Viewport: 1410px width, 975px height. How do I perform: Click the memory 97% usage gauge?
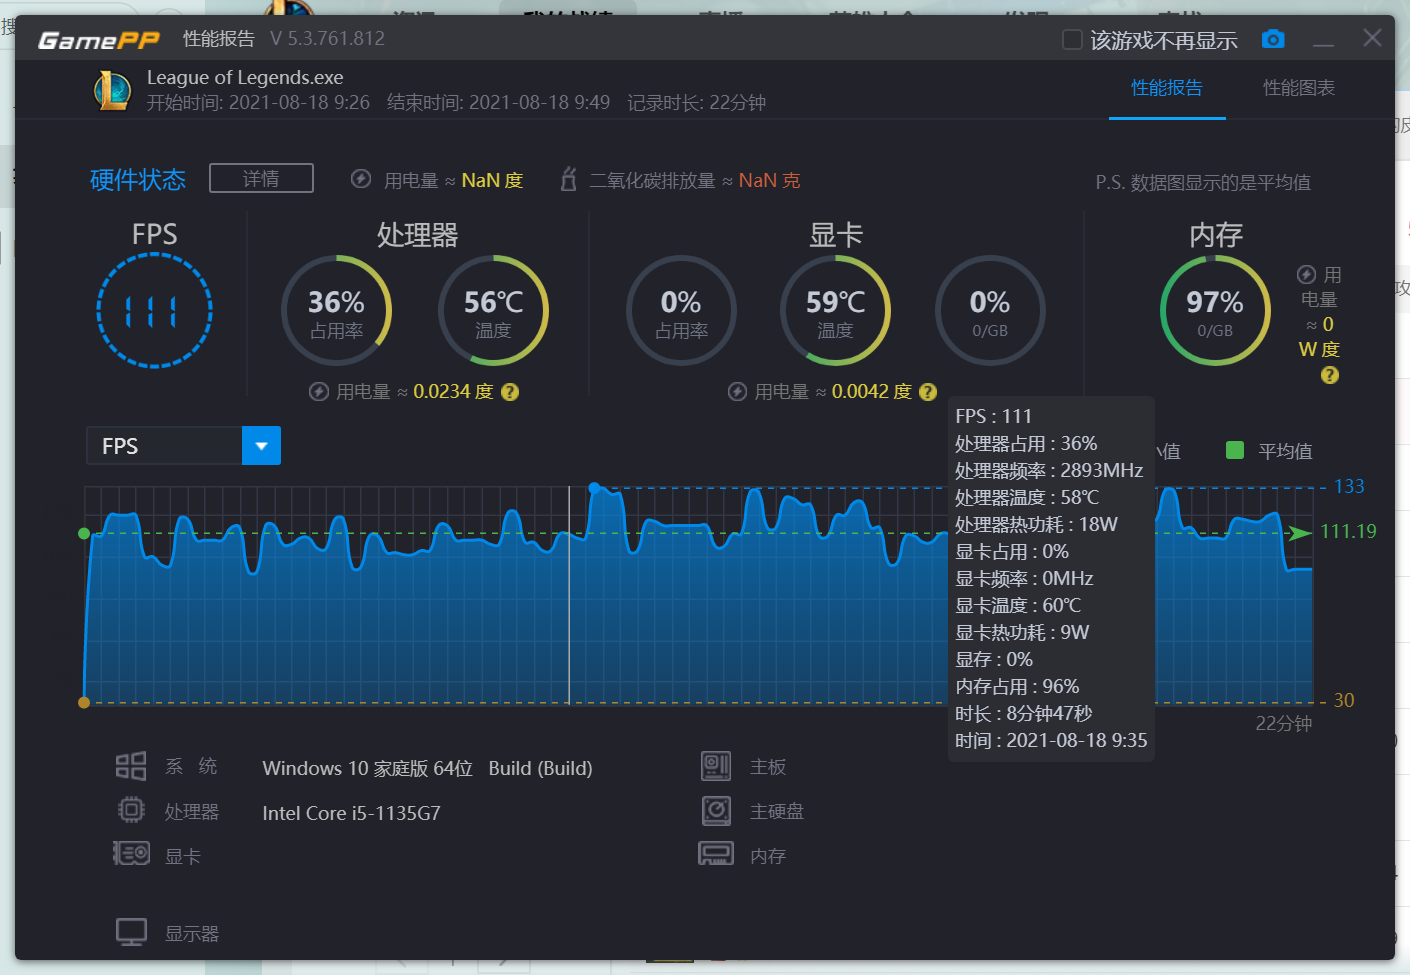(x=1215, y=311)
